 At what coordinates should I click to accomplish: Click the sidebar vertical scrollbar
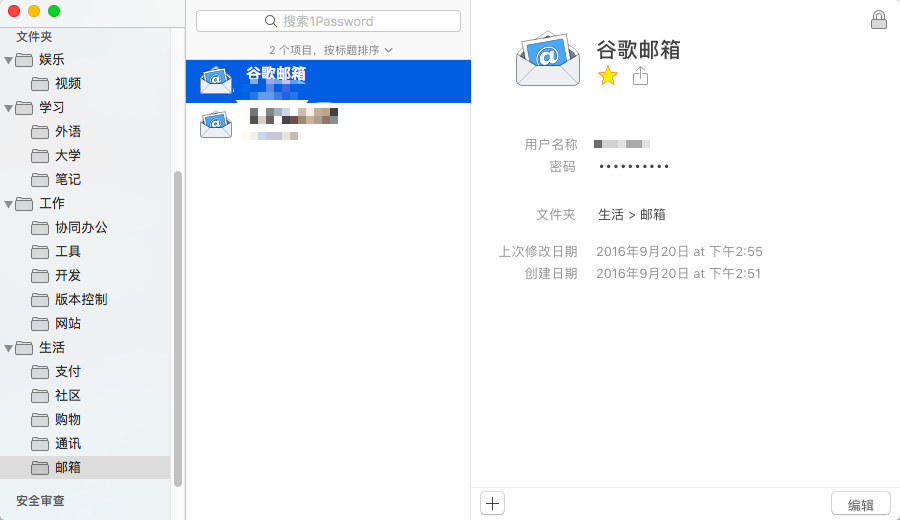(178, 329)
